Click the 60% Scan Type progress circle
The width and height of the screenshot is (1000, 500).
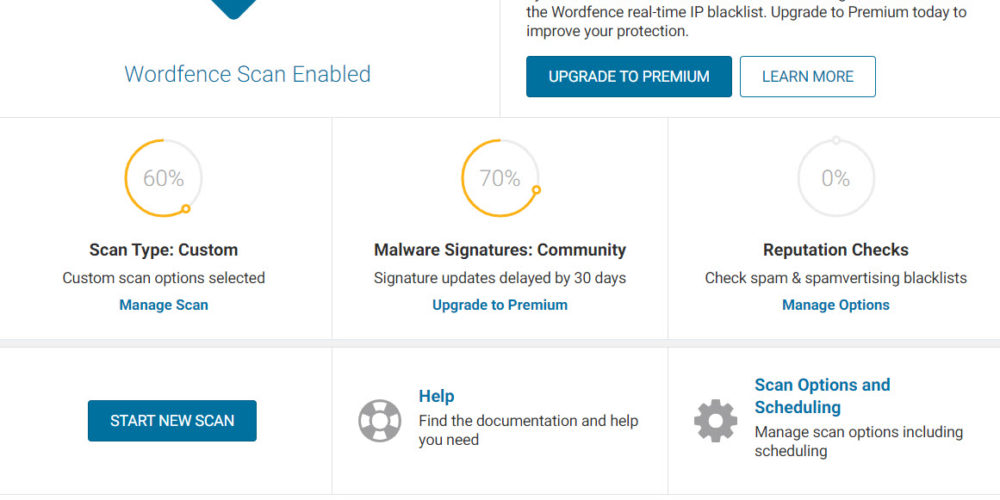tap(163, 179)
